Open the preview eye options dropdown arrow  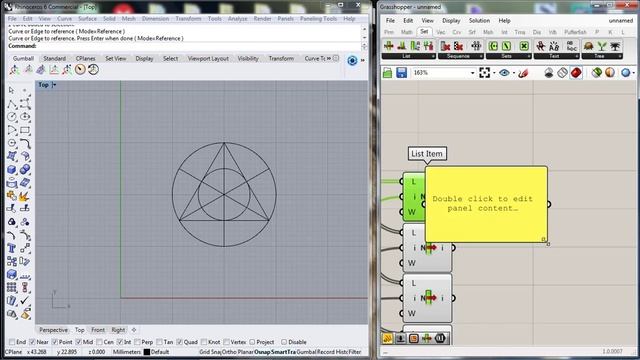pos(513,73)
